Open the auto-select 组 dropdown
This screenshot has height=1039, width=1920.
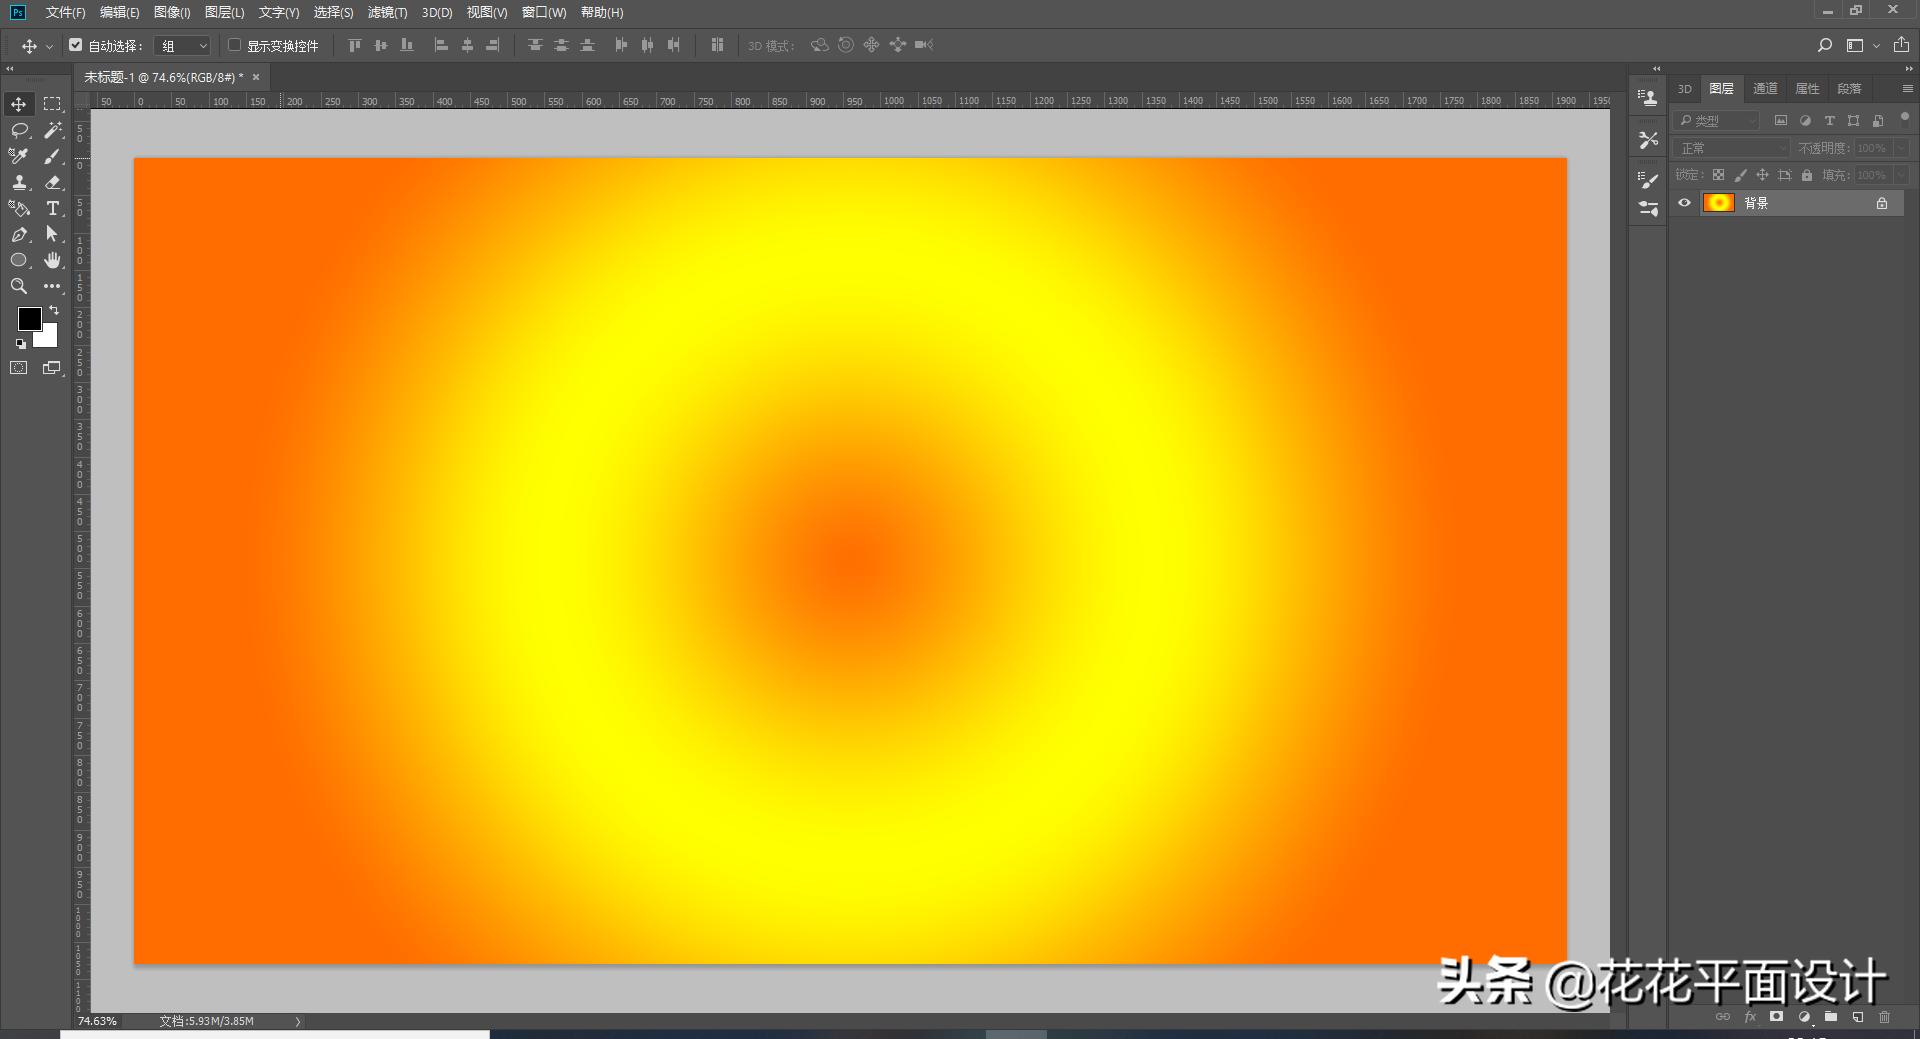coord(185,46)
